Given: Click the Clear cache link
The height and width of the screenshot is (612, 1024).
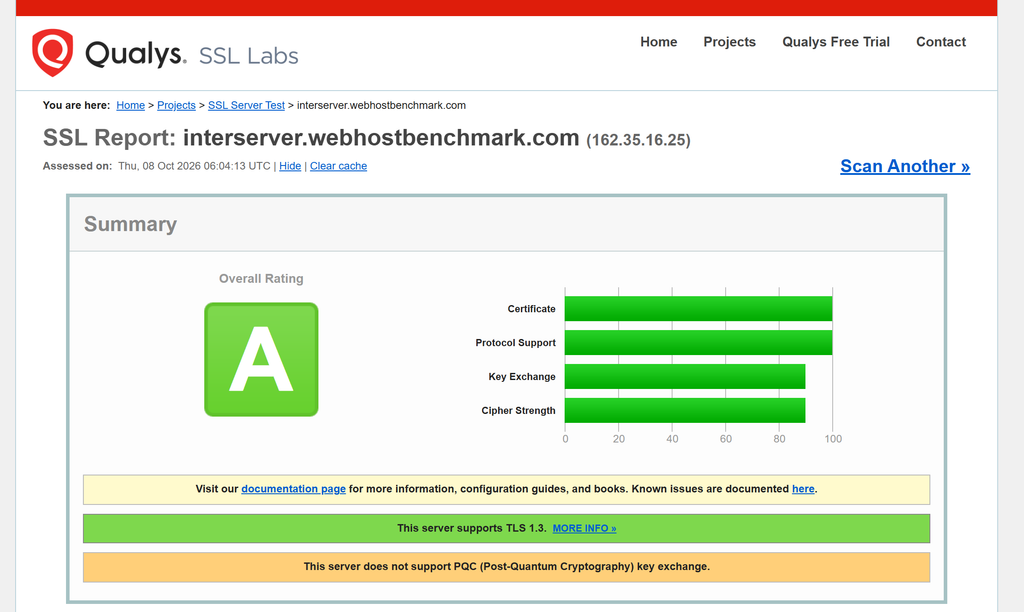Looking at the screenshot, I should point(338,166).
